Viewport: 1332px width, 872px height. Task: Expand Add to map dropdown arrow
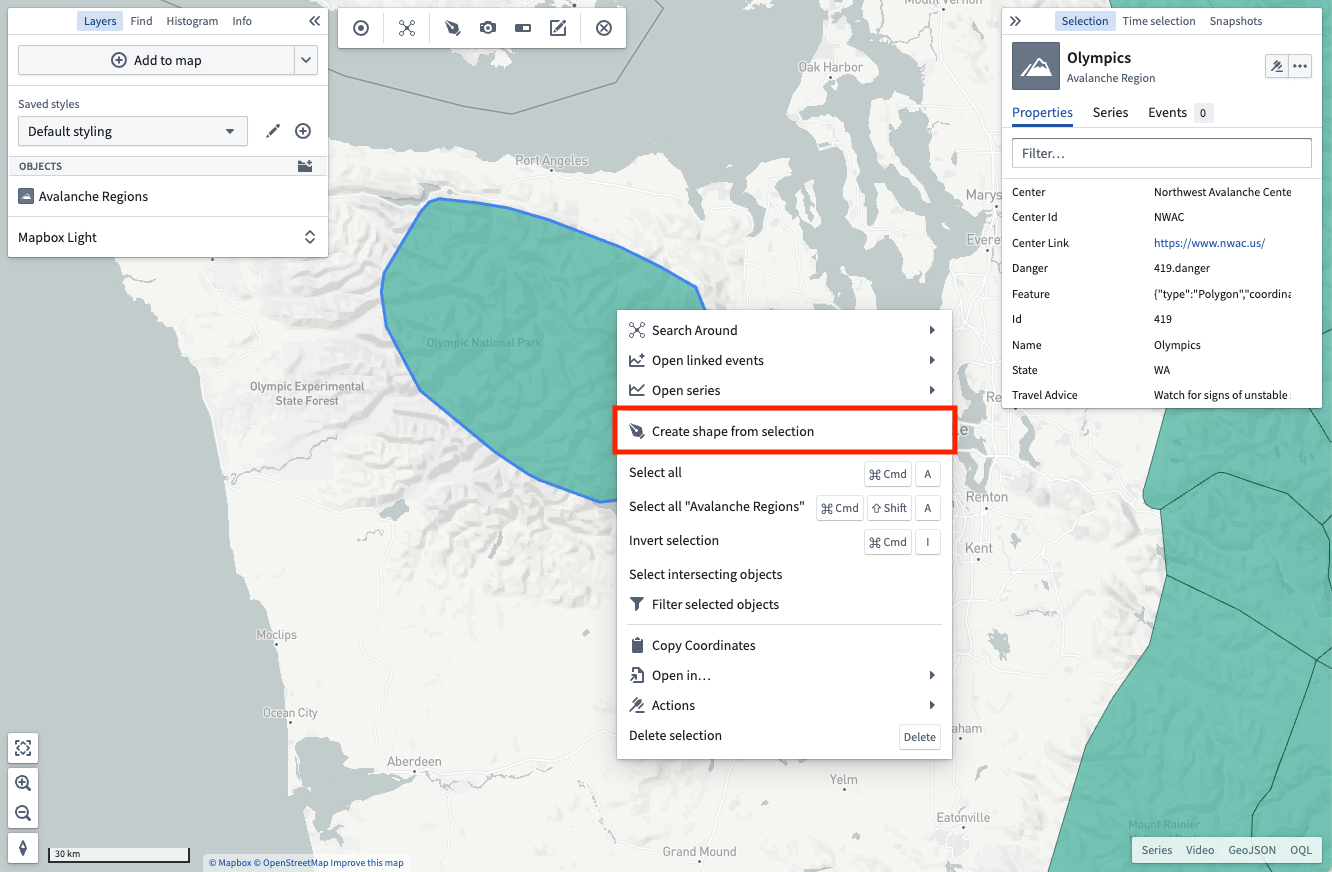pos(306,60)
